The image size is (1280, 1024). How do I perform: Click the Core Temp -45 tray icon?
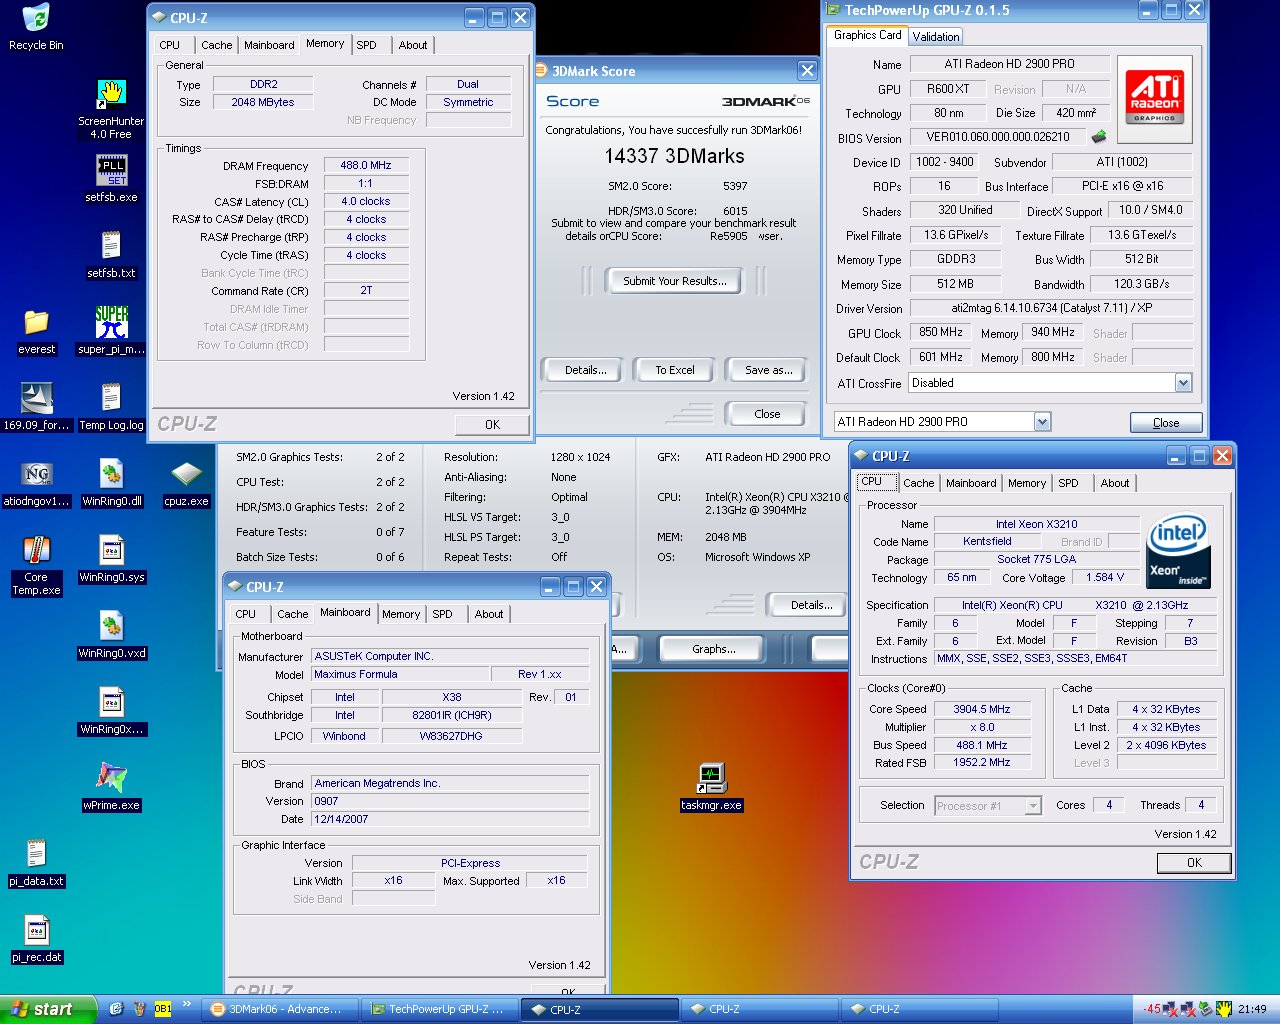pyautogui.click(x=1153, y=1009)
